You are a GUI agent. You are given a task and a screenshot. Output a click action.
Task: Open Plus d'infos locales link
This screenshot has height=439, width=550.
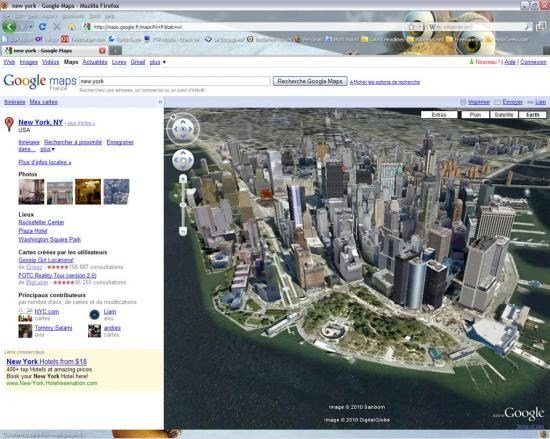pos(45,162)
